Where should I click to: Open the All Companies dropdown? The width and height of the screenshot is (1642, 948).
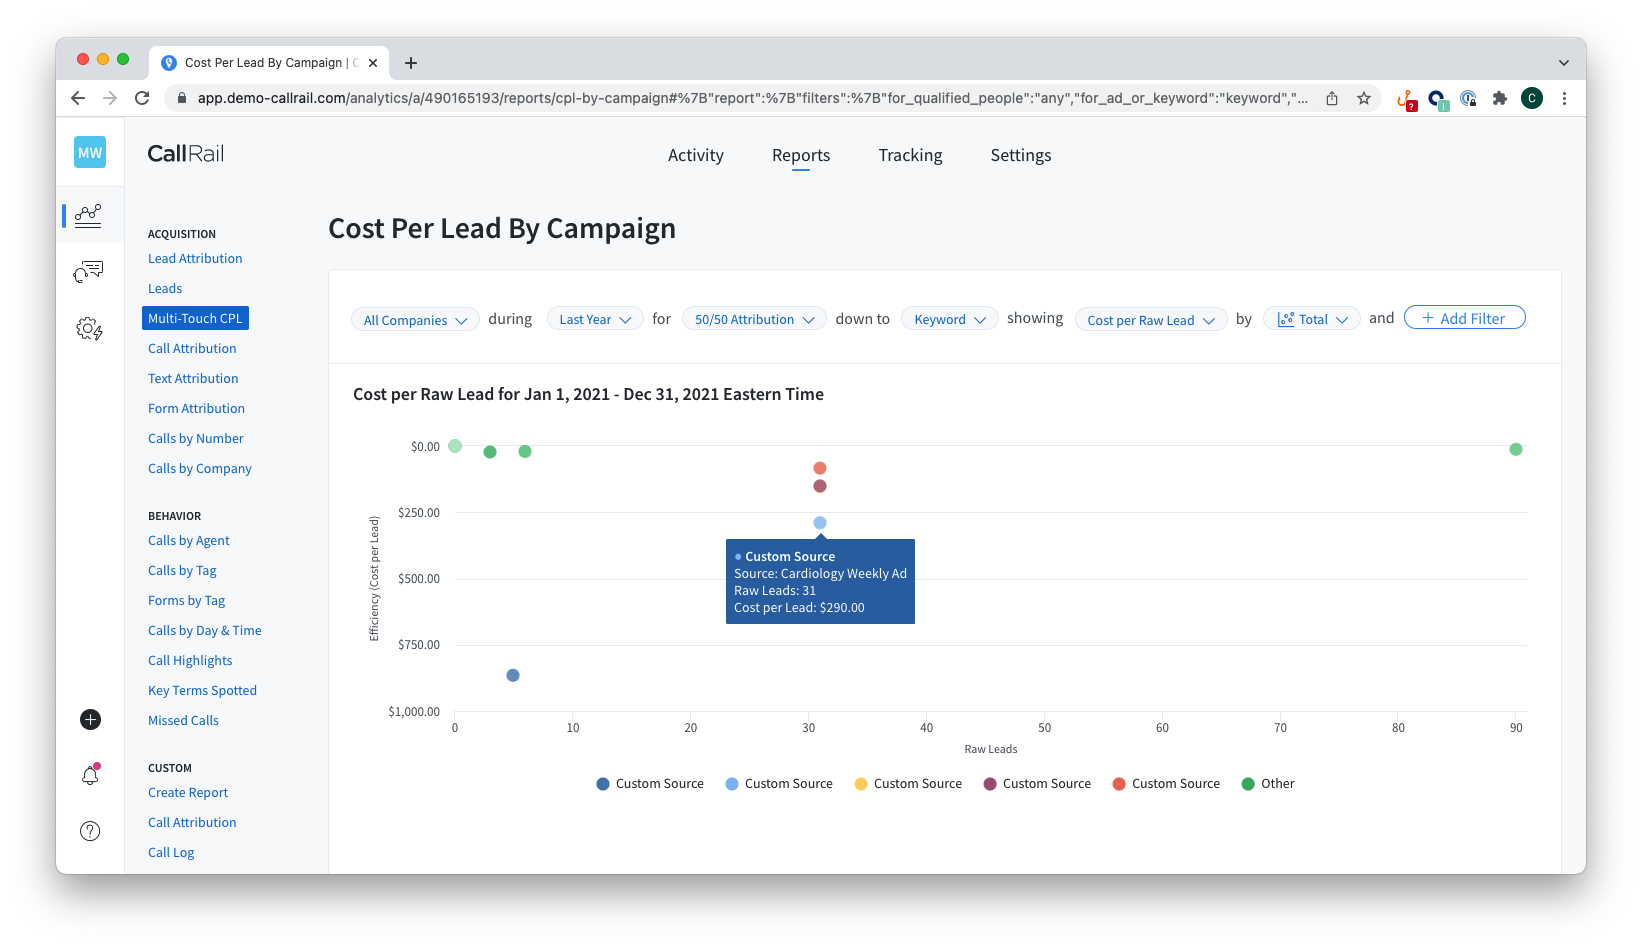click(415, 320)
